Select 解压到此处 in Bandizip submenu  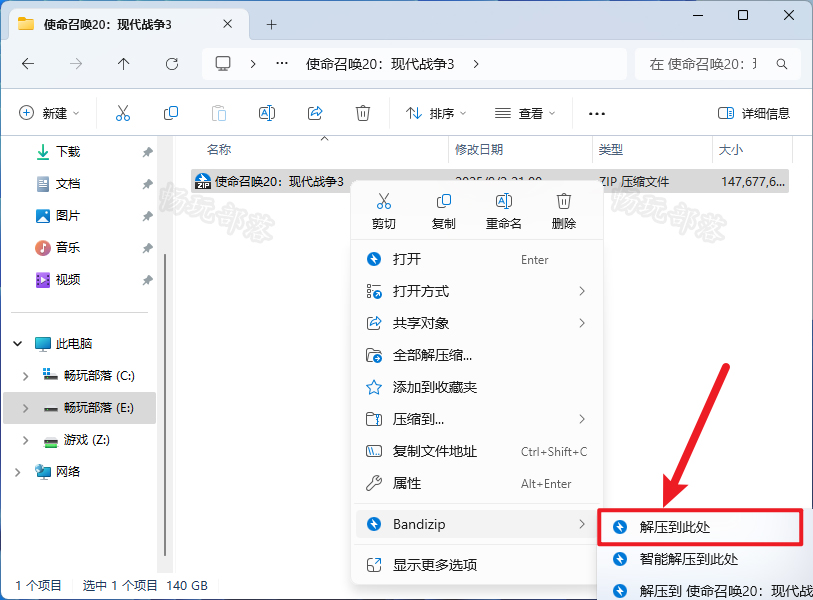click(700, 527)
